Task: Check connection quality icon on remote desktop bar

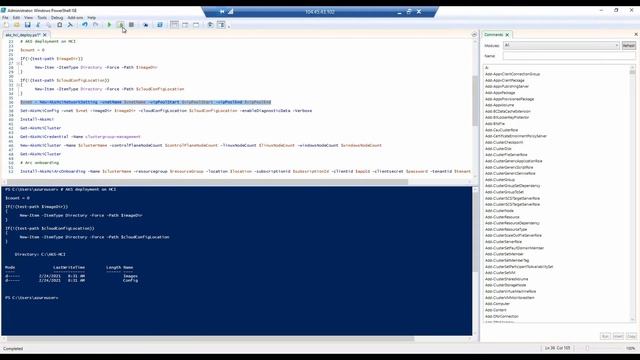Action: click(231, 12)
